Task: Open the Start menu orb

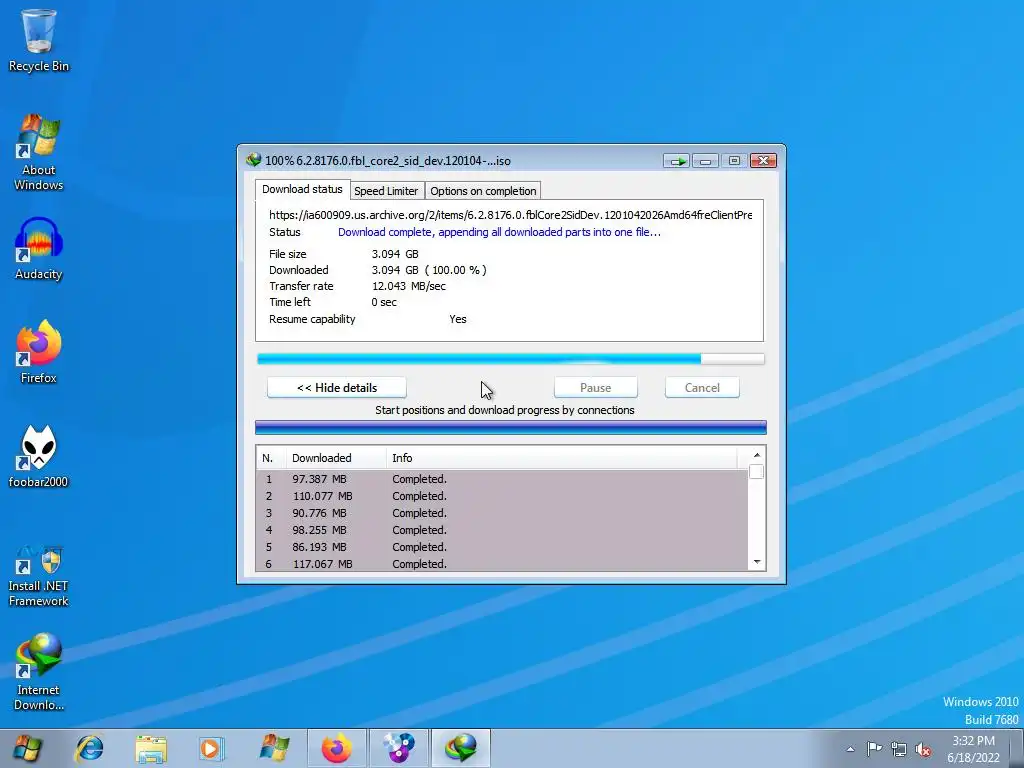Action: (x=27, y=748)
